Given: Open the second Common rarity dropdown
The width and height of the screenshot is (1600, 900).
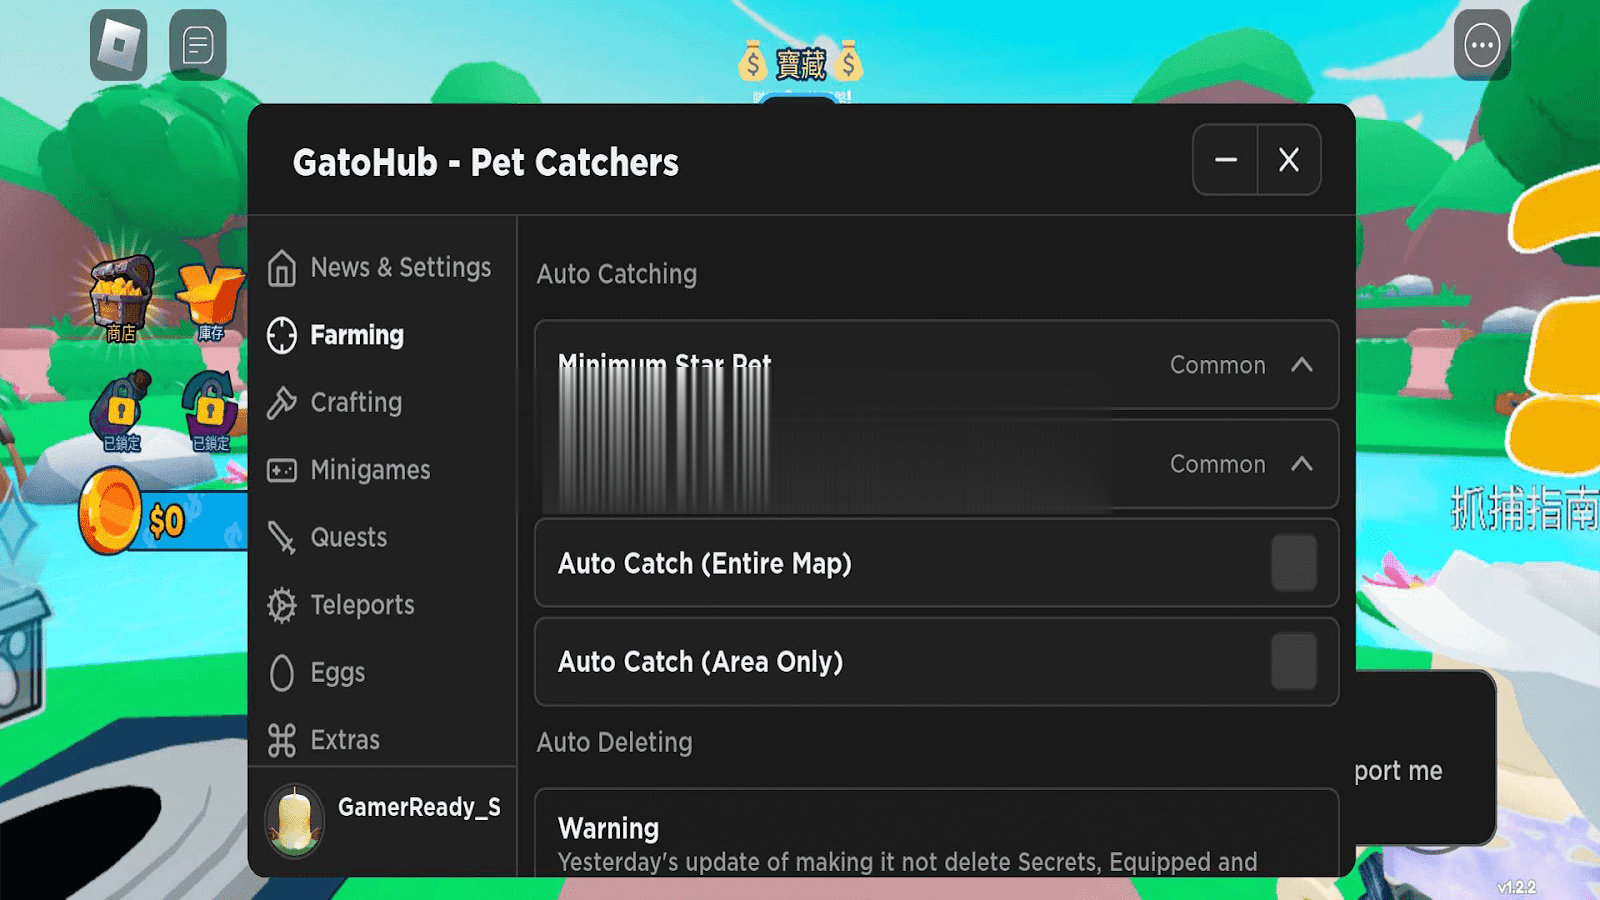Looking at the screenshot, I should click(x=1301, y=464).
